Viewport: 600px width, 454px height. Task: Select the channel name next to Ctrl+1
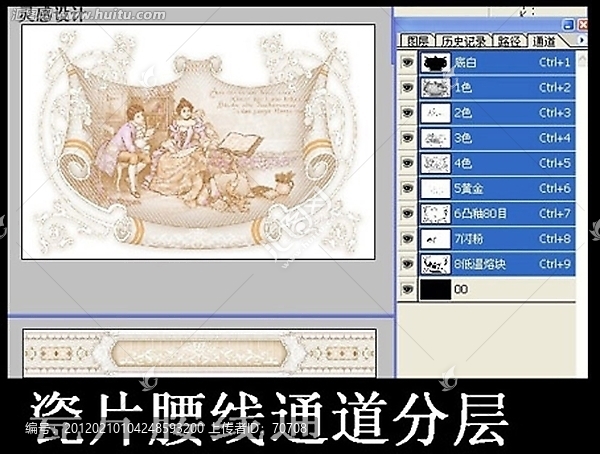tap(465, 62)
